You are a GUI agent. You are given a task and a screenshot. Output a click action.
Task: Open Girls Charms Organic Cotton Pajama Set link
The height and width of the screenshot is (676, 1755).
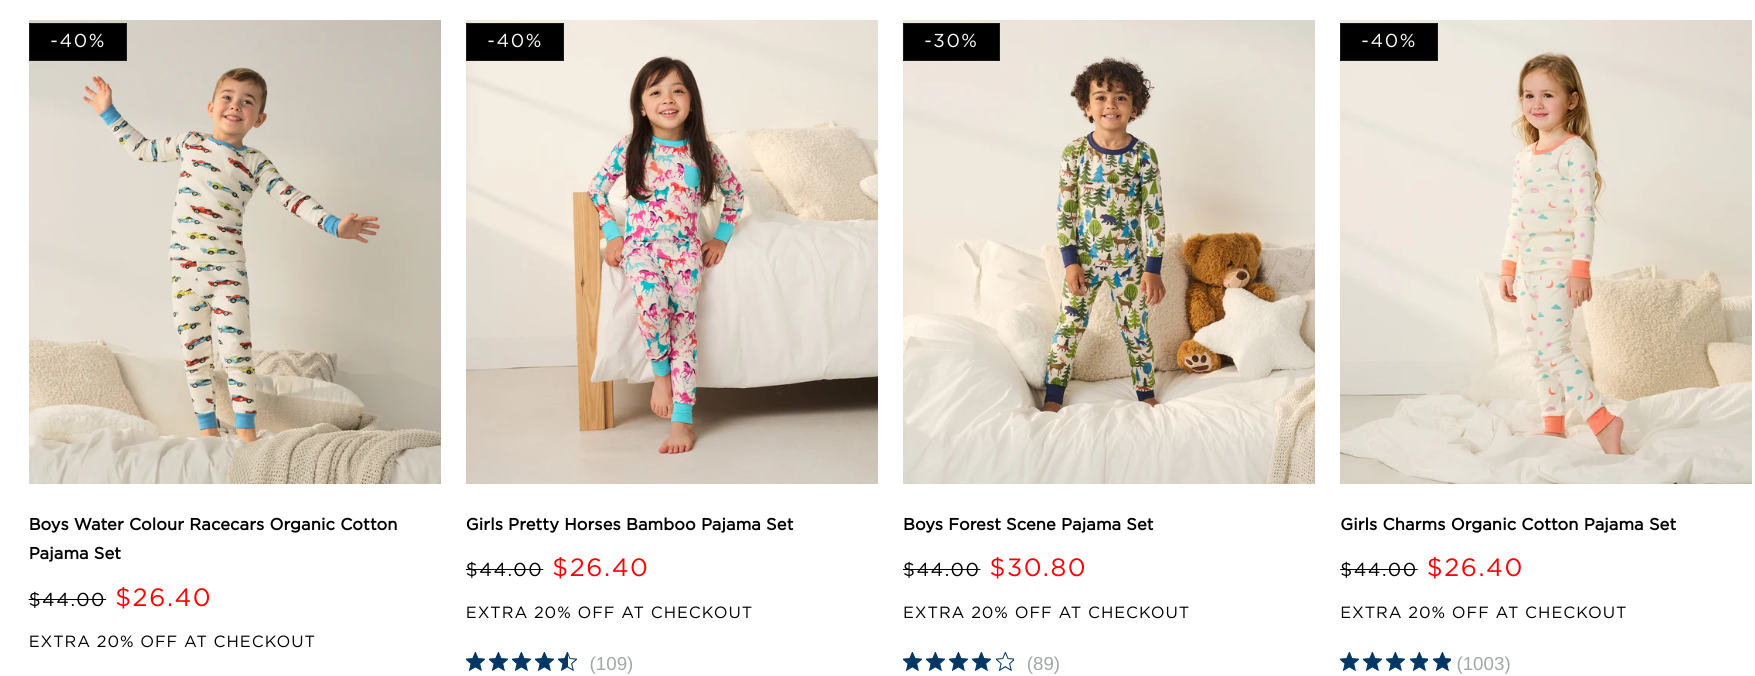tap(1508, 525)
